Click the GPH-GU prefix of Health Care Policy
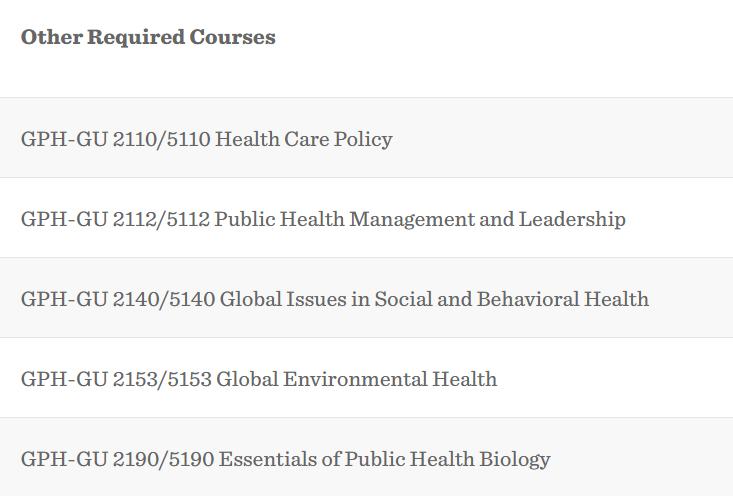733x496 pixels. tap(64, 139)
